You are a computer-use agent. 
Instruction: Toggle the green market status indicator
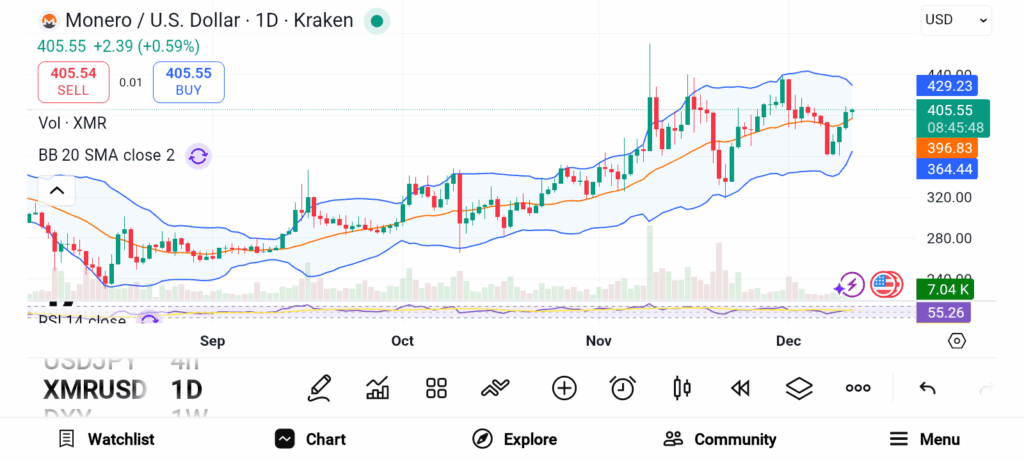tap(376, 20)
